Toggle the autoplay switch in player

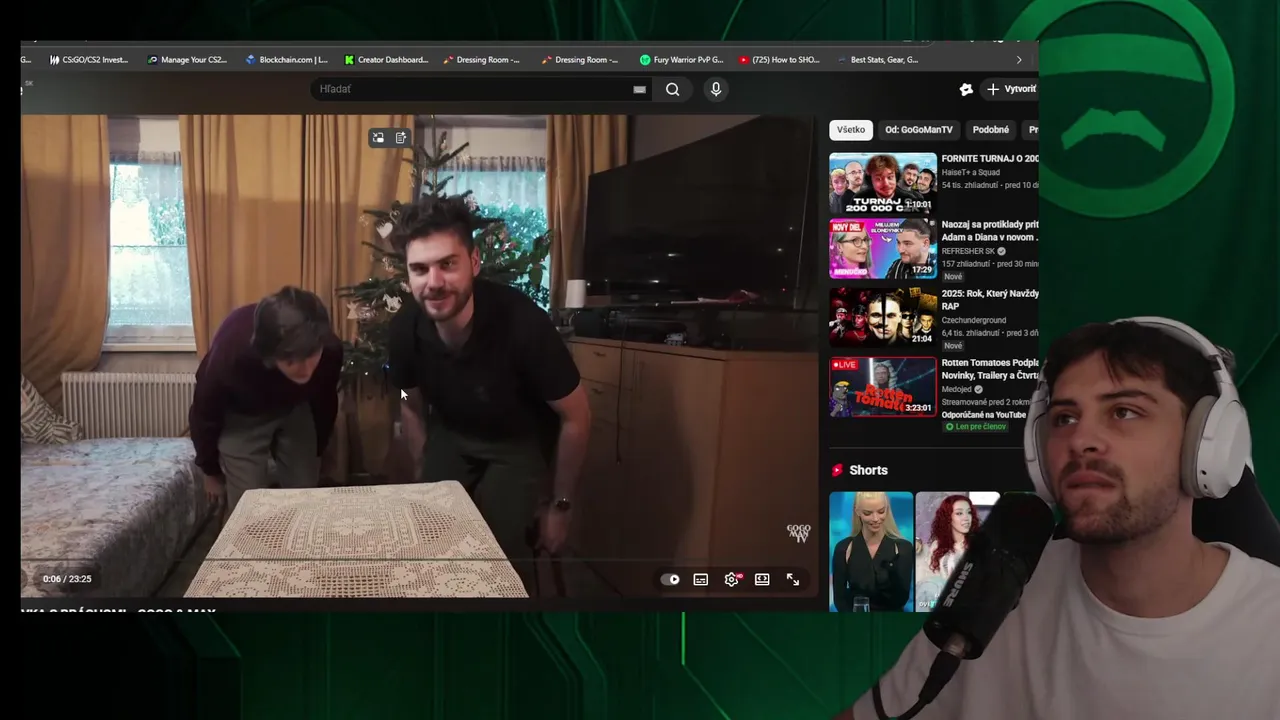(670, 579)
